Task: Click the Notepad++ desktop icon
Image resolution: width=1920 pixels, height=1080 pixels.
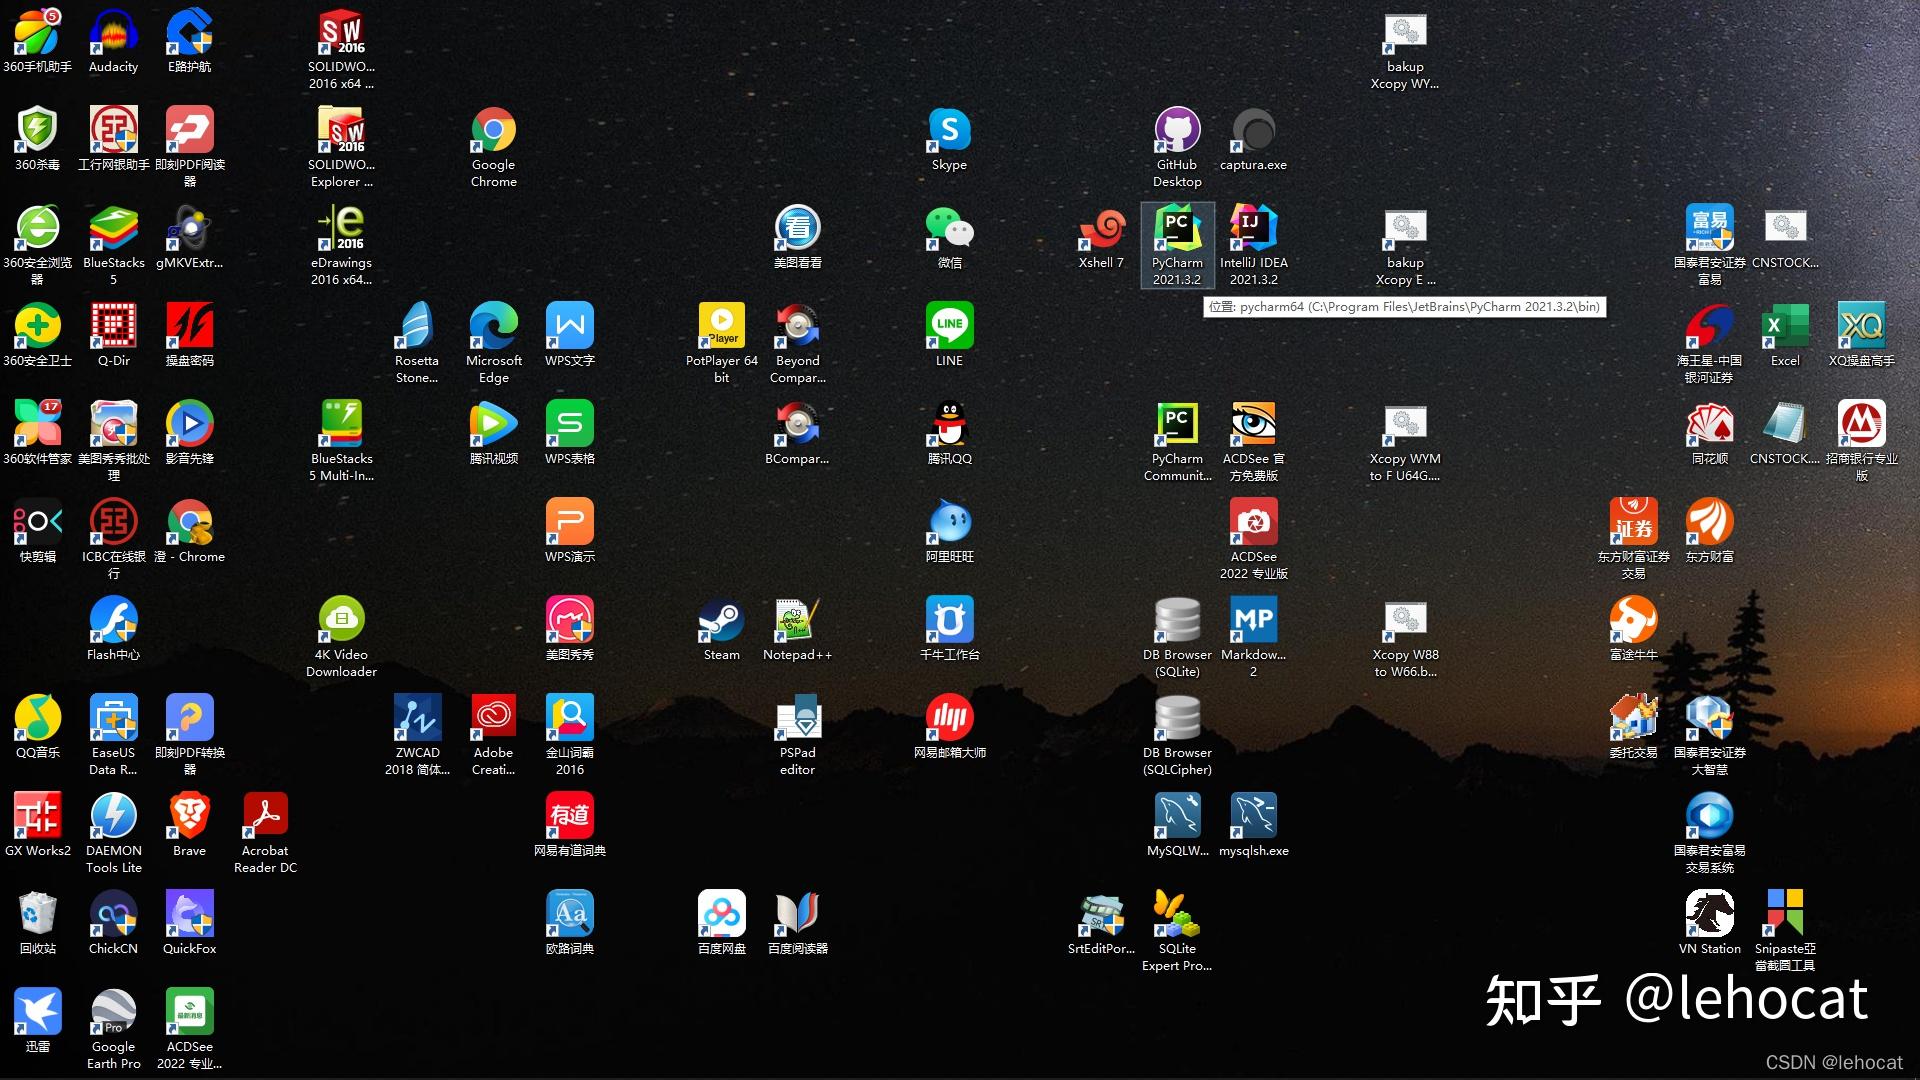Action: click(x=797, y=622)
